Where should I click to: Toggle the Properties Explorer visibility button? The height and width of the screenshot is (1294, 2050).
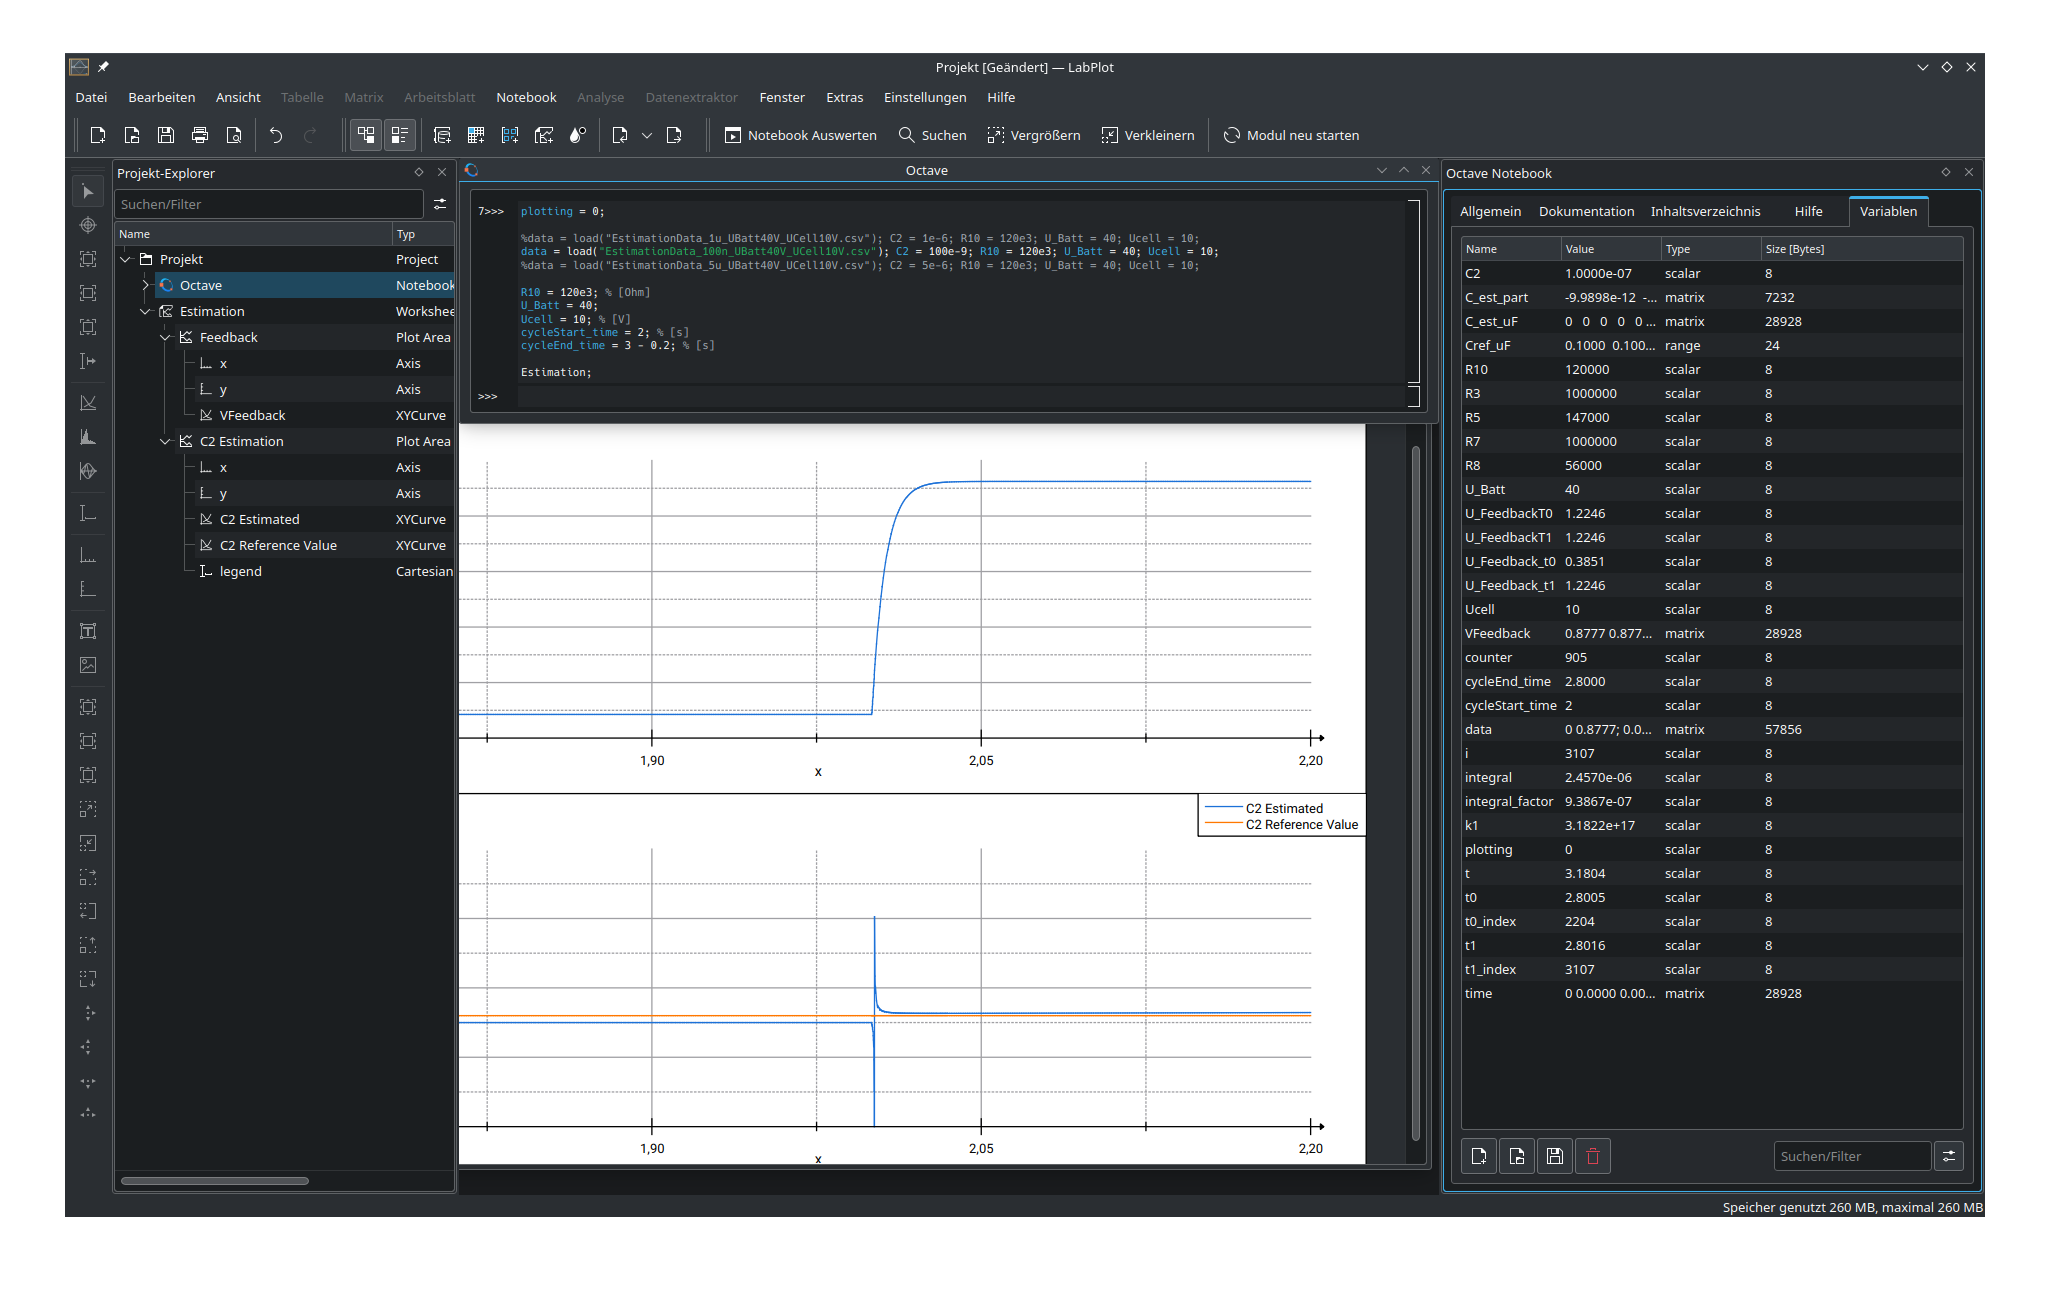coord(399,135)
